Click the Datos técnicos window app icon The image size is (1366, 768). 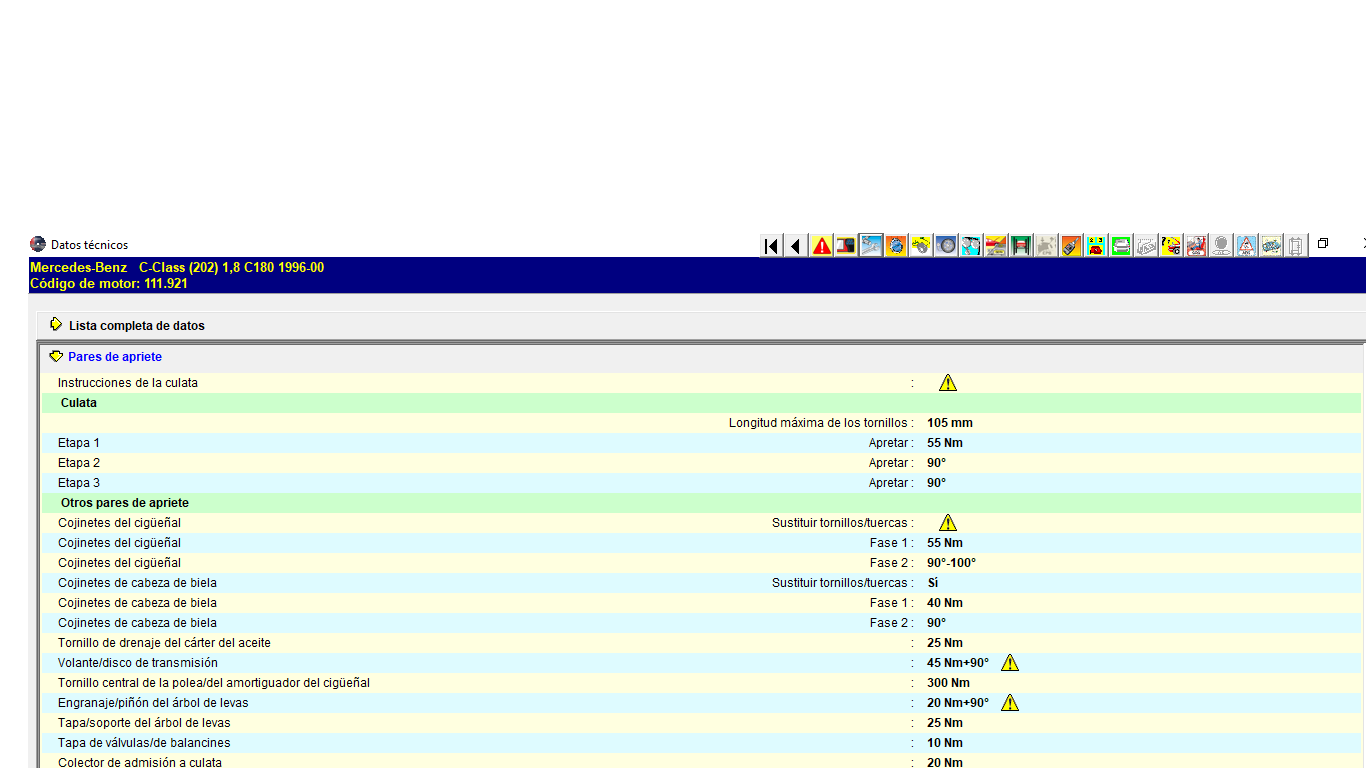[38, 244]
